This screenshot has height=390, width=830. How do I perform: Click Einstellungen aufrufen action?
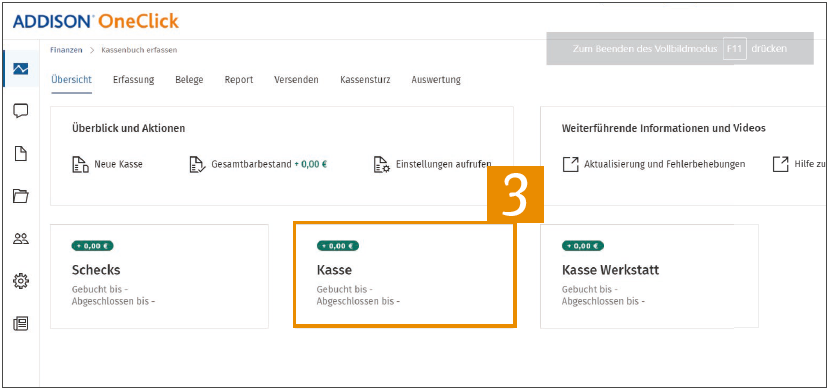[444, 165]
